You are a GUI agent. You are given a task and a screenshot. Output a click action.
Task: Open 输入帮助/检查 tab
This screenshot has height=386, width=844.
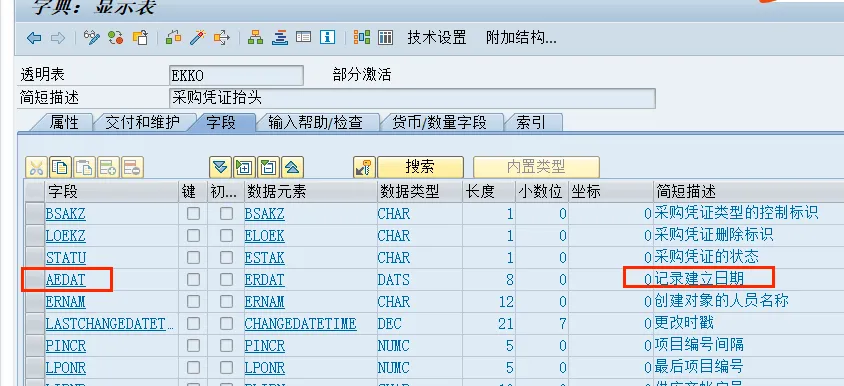[315, 123]
